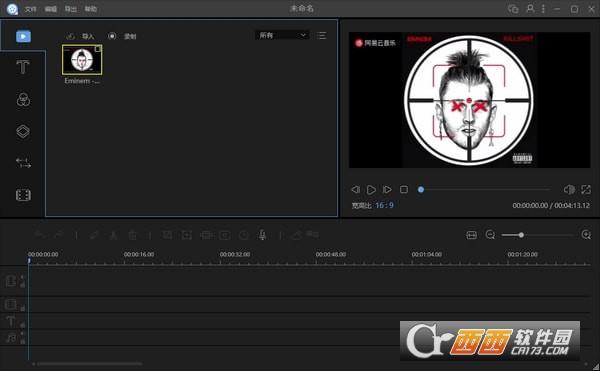Image resolution: width=600 pixels, height=371 pixels.
Task: Open the feedback message icon in the title bar
Action: click(513, 8)
